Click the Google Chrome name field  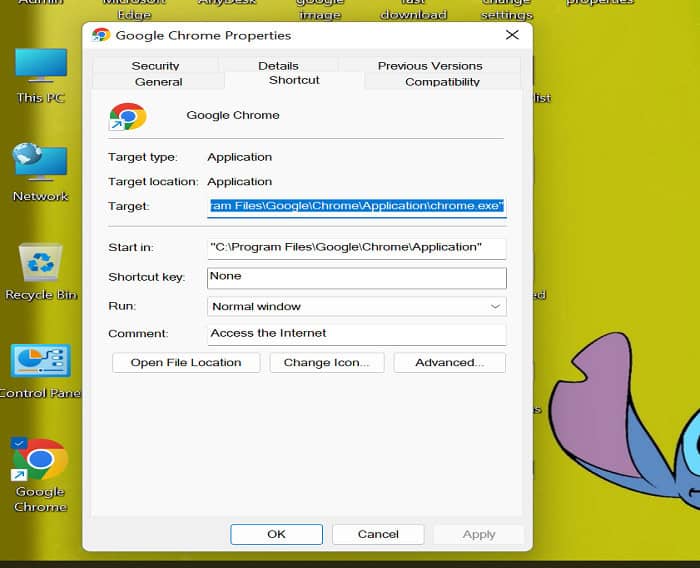point(233,115)
